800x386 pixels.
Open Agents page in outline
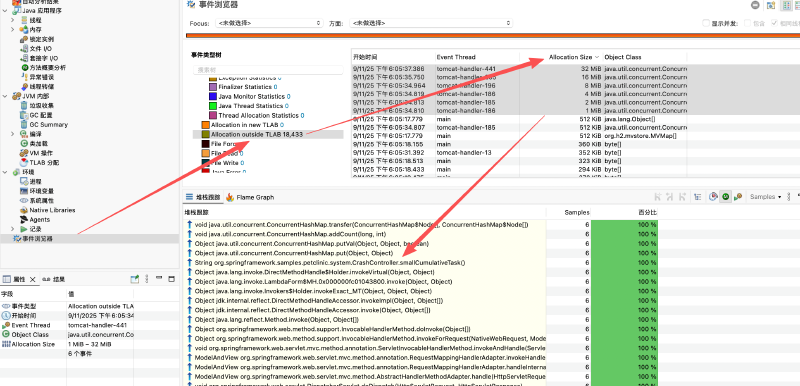(x=40, y=219)
